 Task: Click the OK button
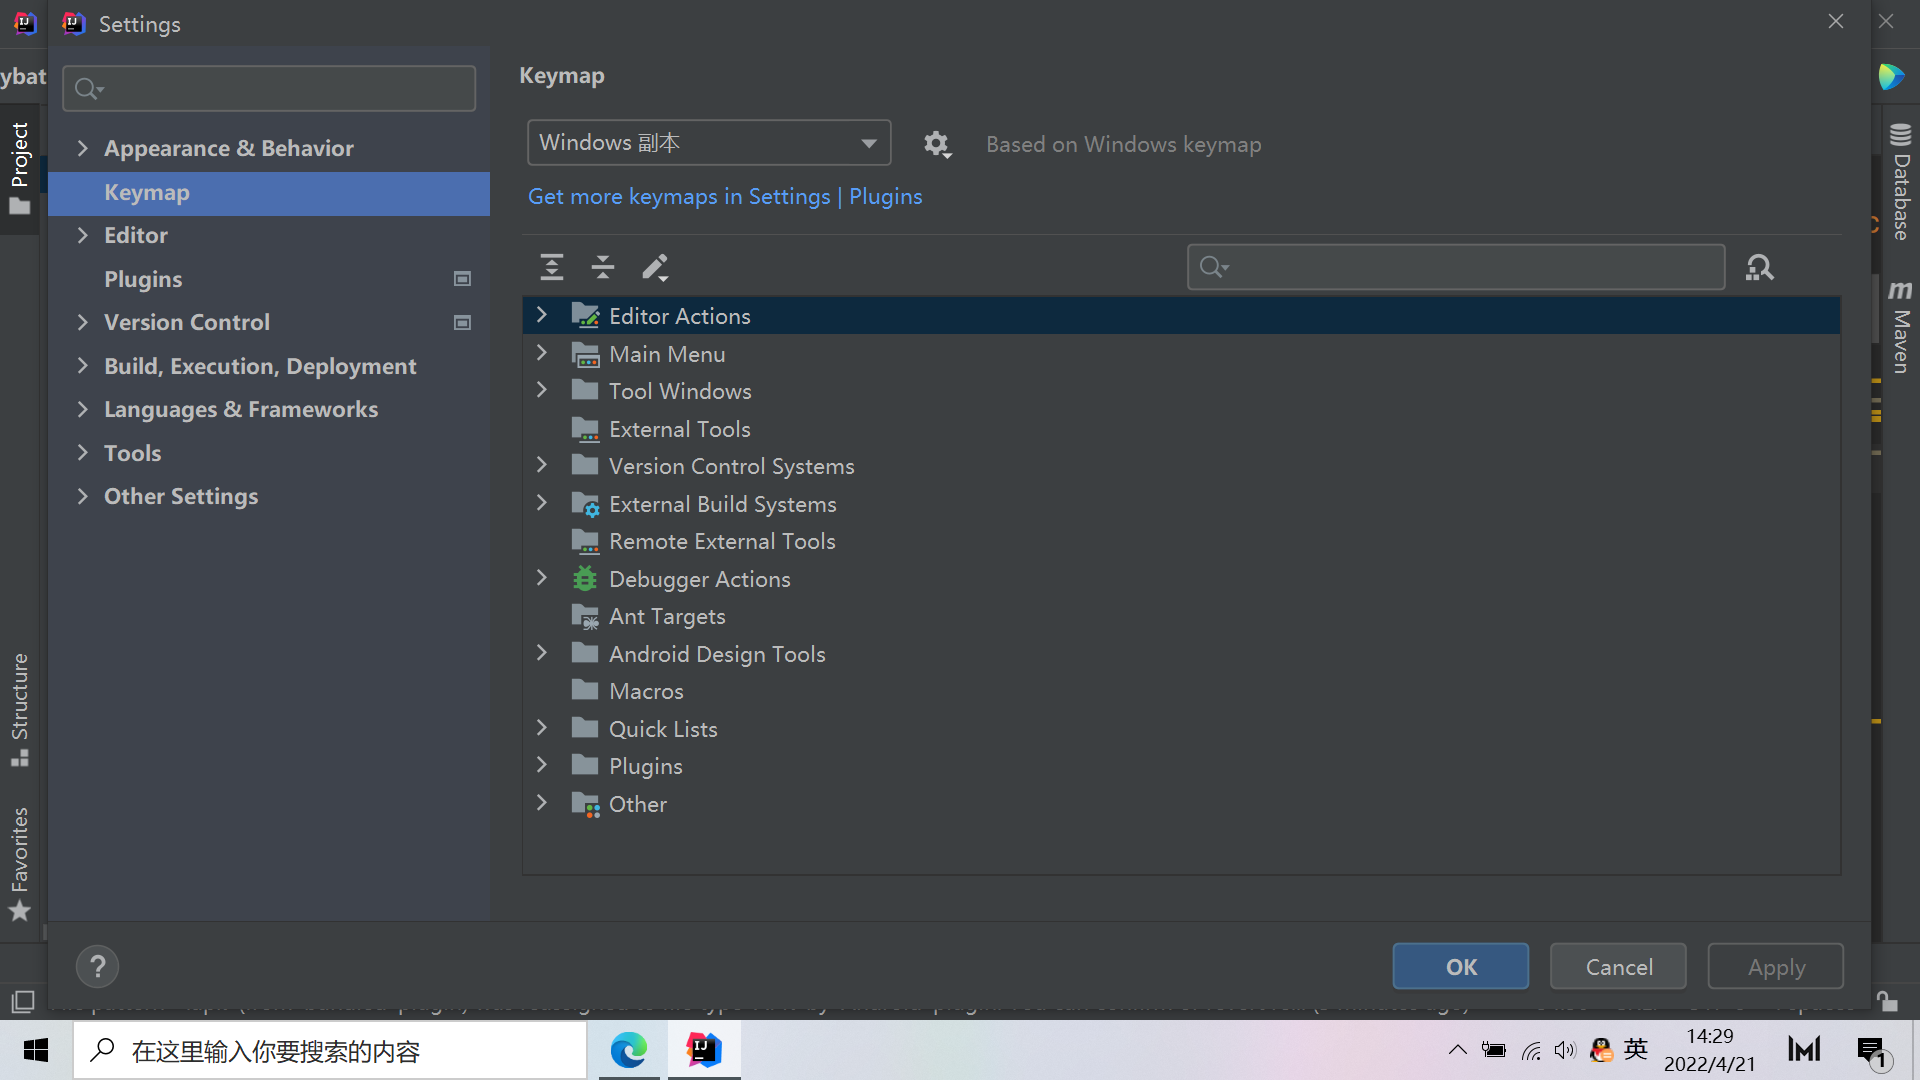tap(1460, 966)
